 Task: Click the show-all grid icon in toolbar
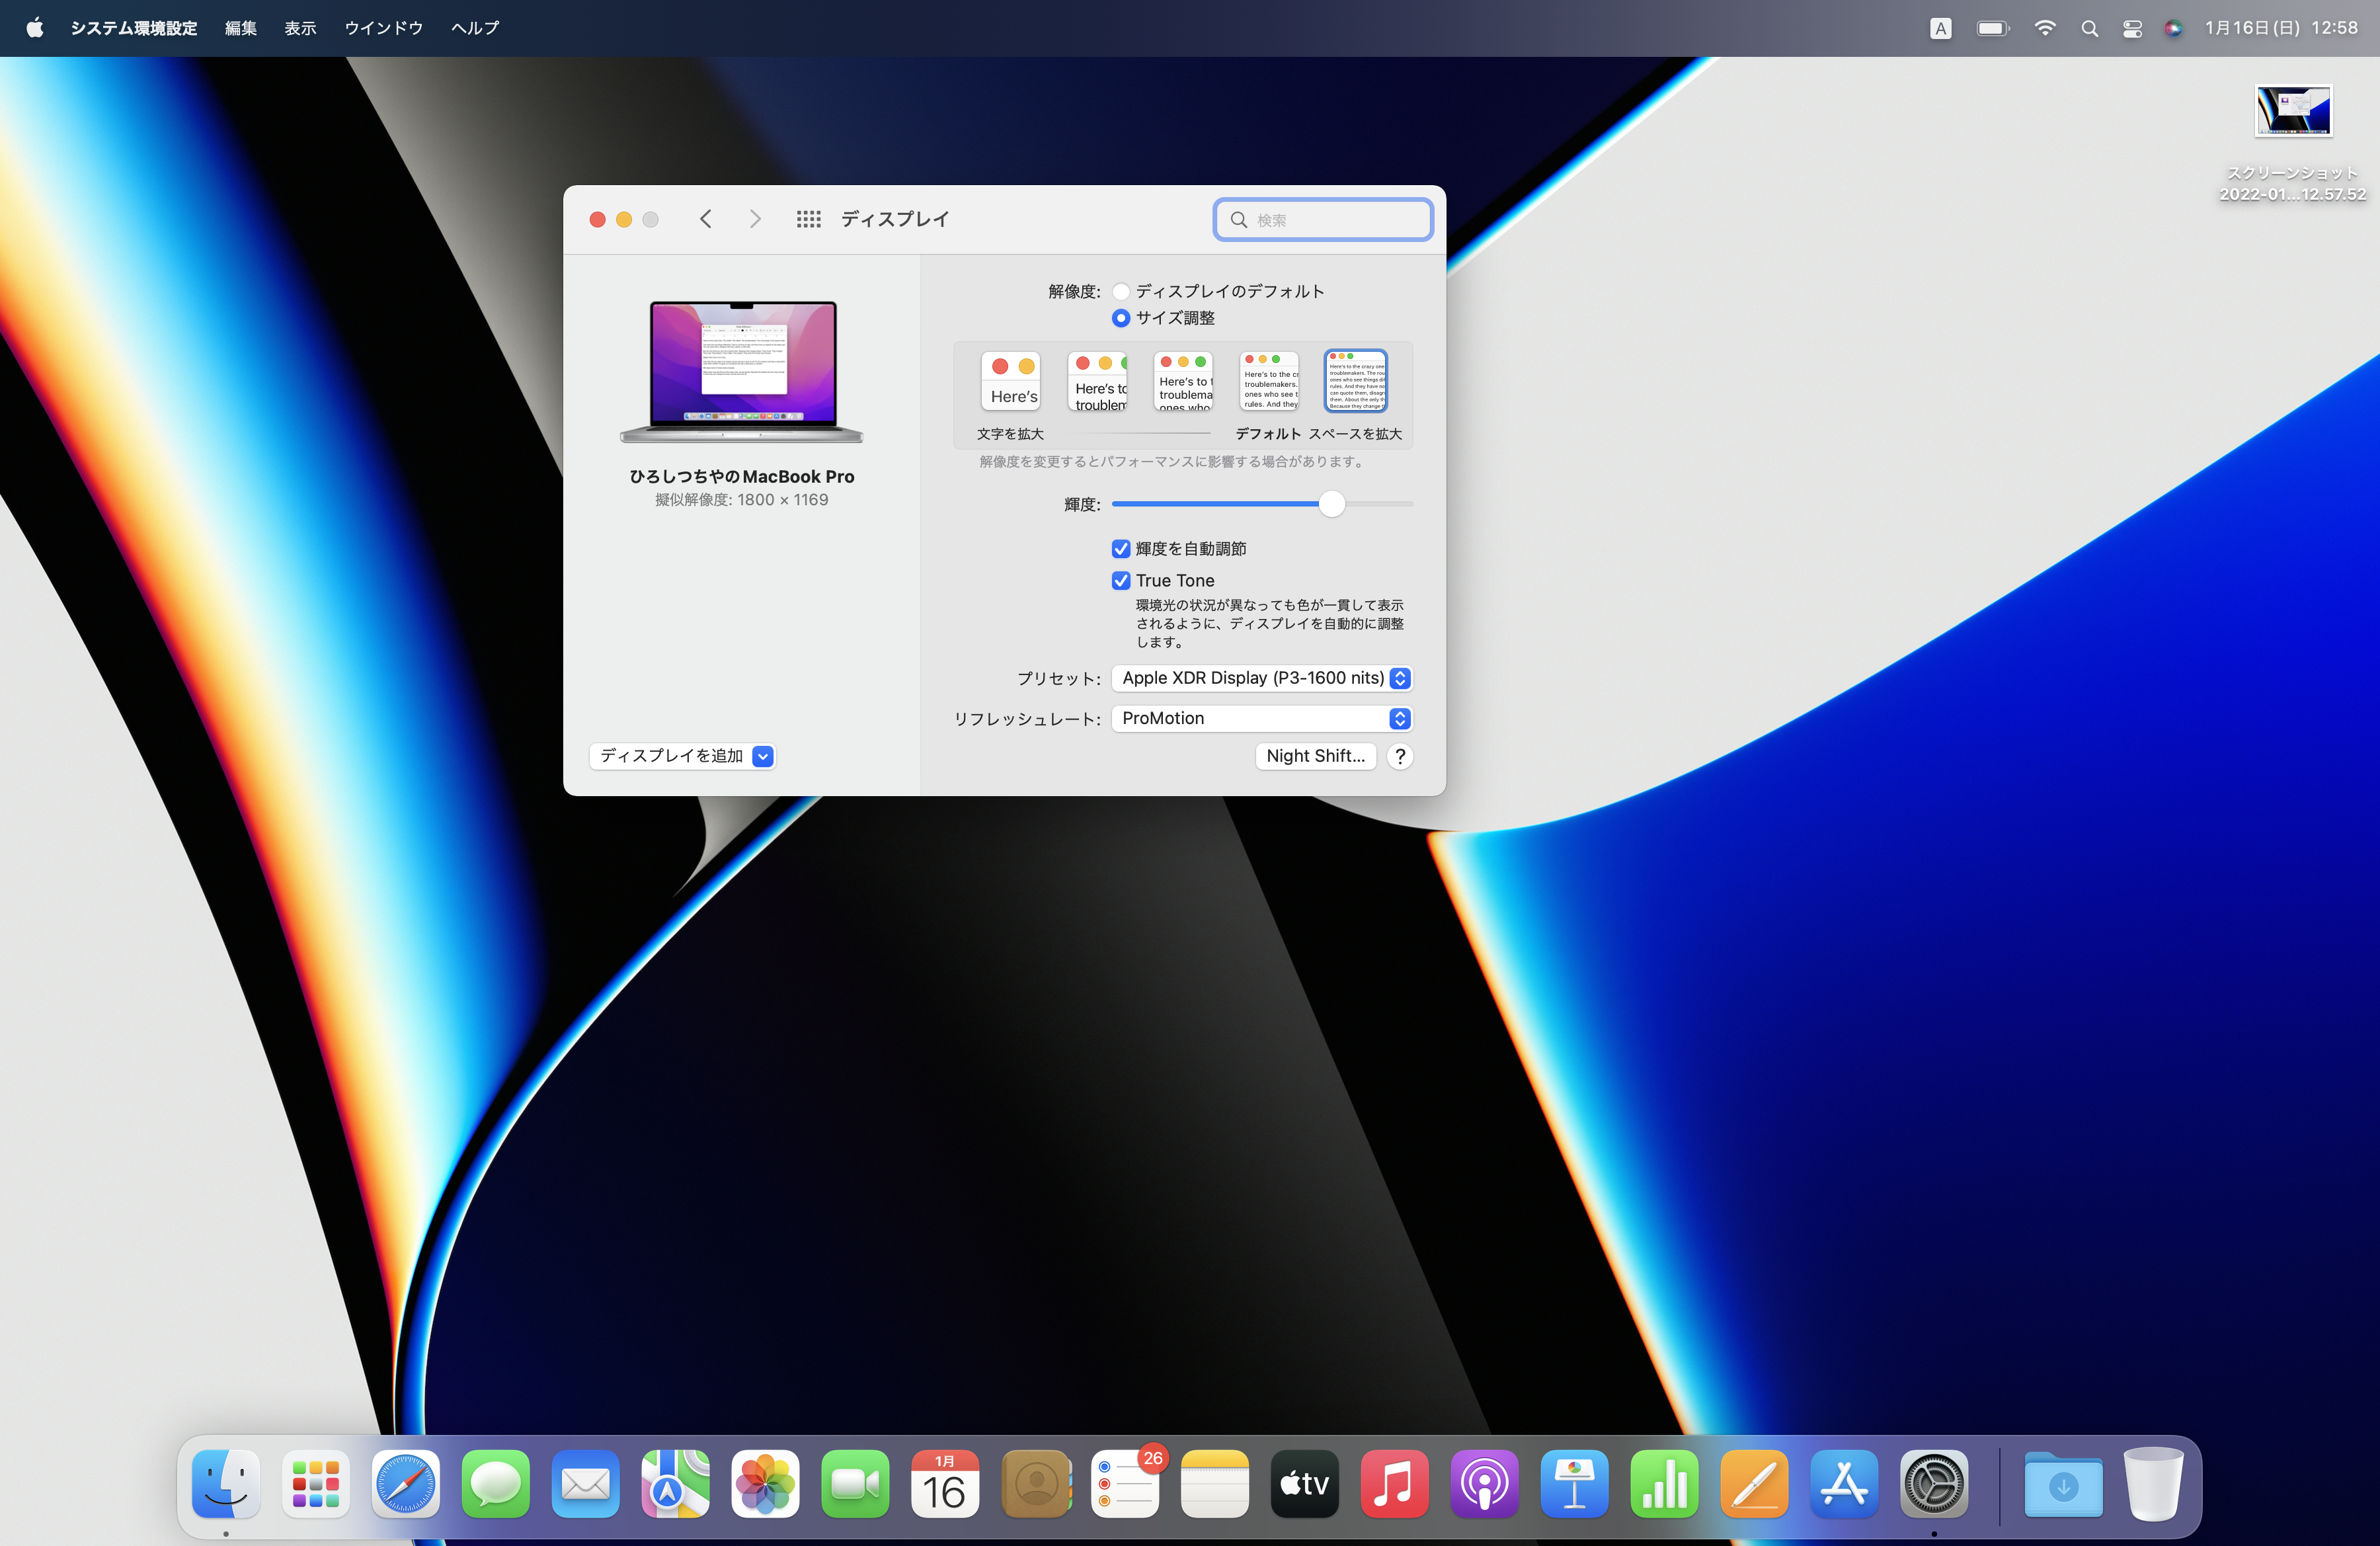pos(808,219)
